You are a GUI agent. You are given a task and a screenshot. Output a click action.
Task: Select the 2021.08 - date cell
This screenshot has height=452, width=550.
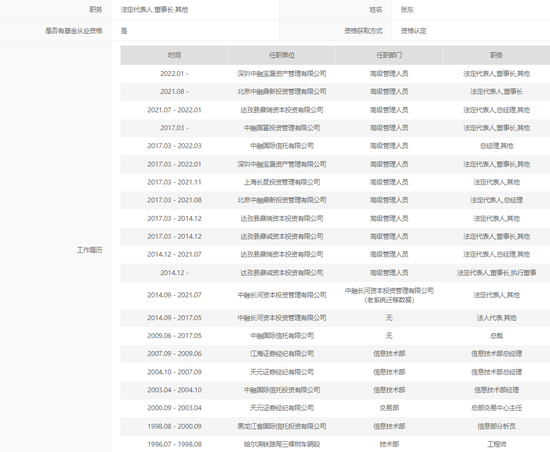[x=174, y=92]
